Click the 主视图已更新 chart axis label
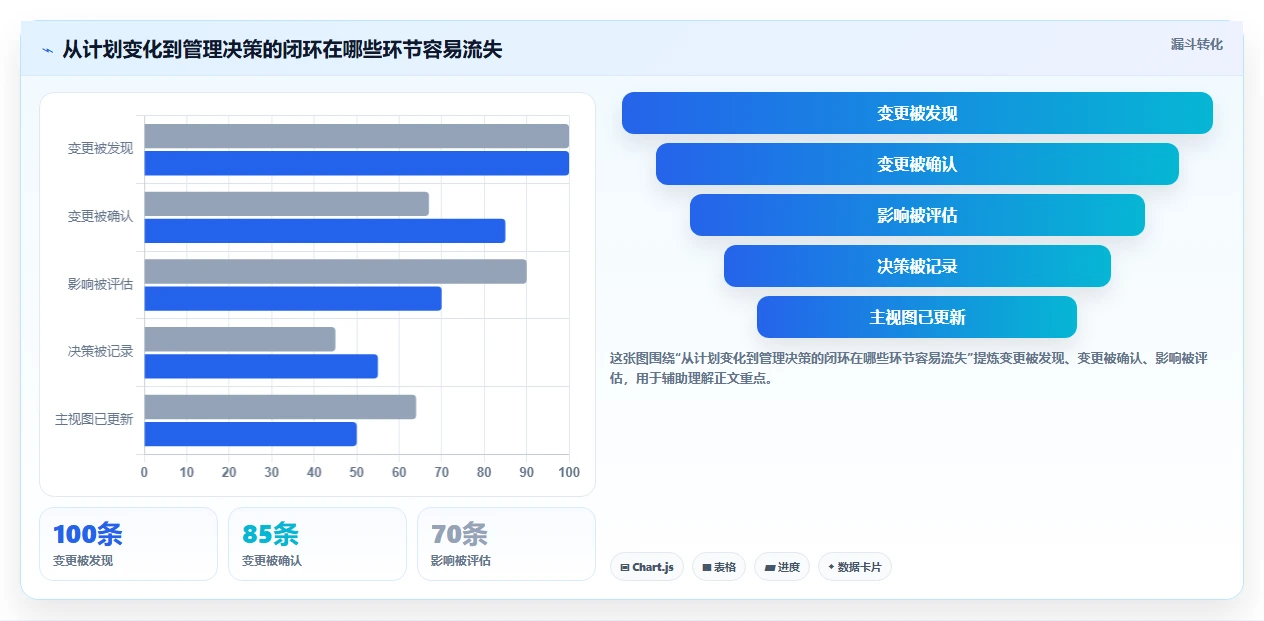 (x=94, y=419)
